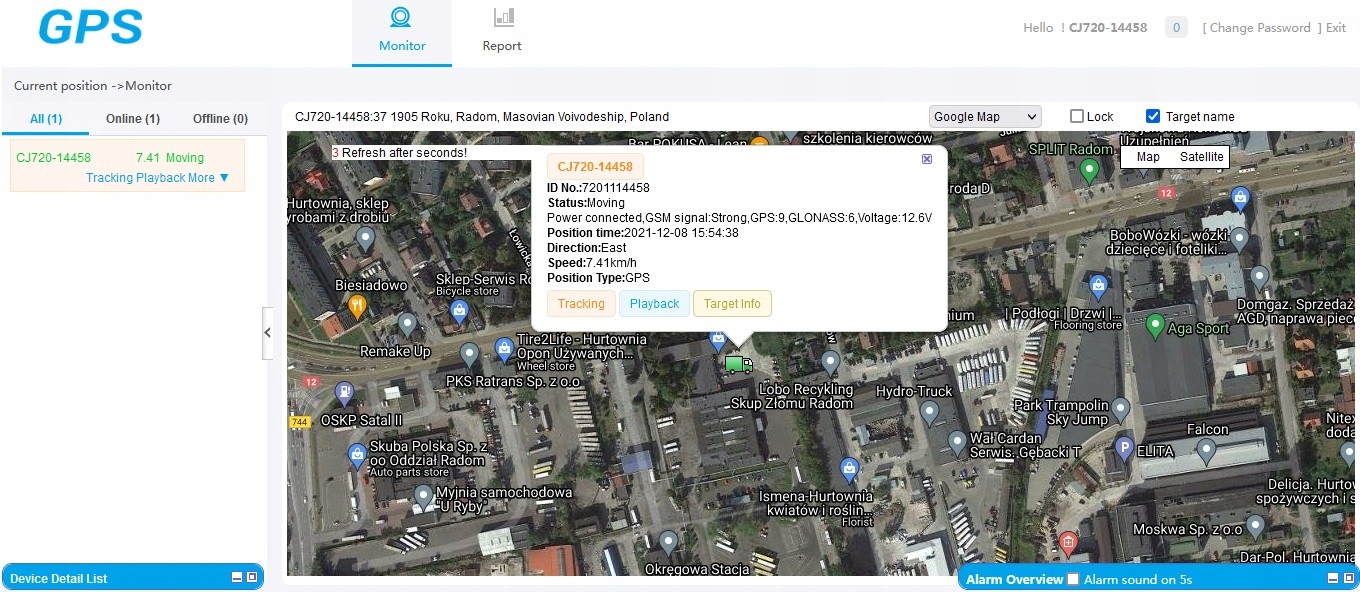Click the Sklep-Serwis bicycle store pin
This screenshot has width=1360, height=592.
pyautogui.click(x=459, y=312)
